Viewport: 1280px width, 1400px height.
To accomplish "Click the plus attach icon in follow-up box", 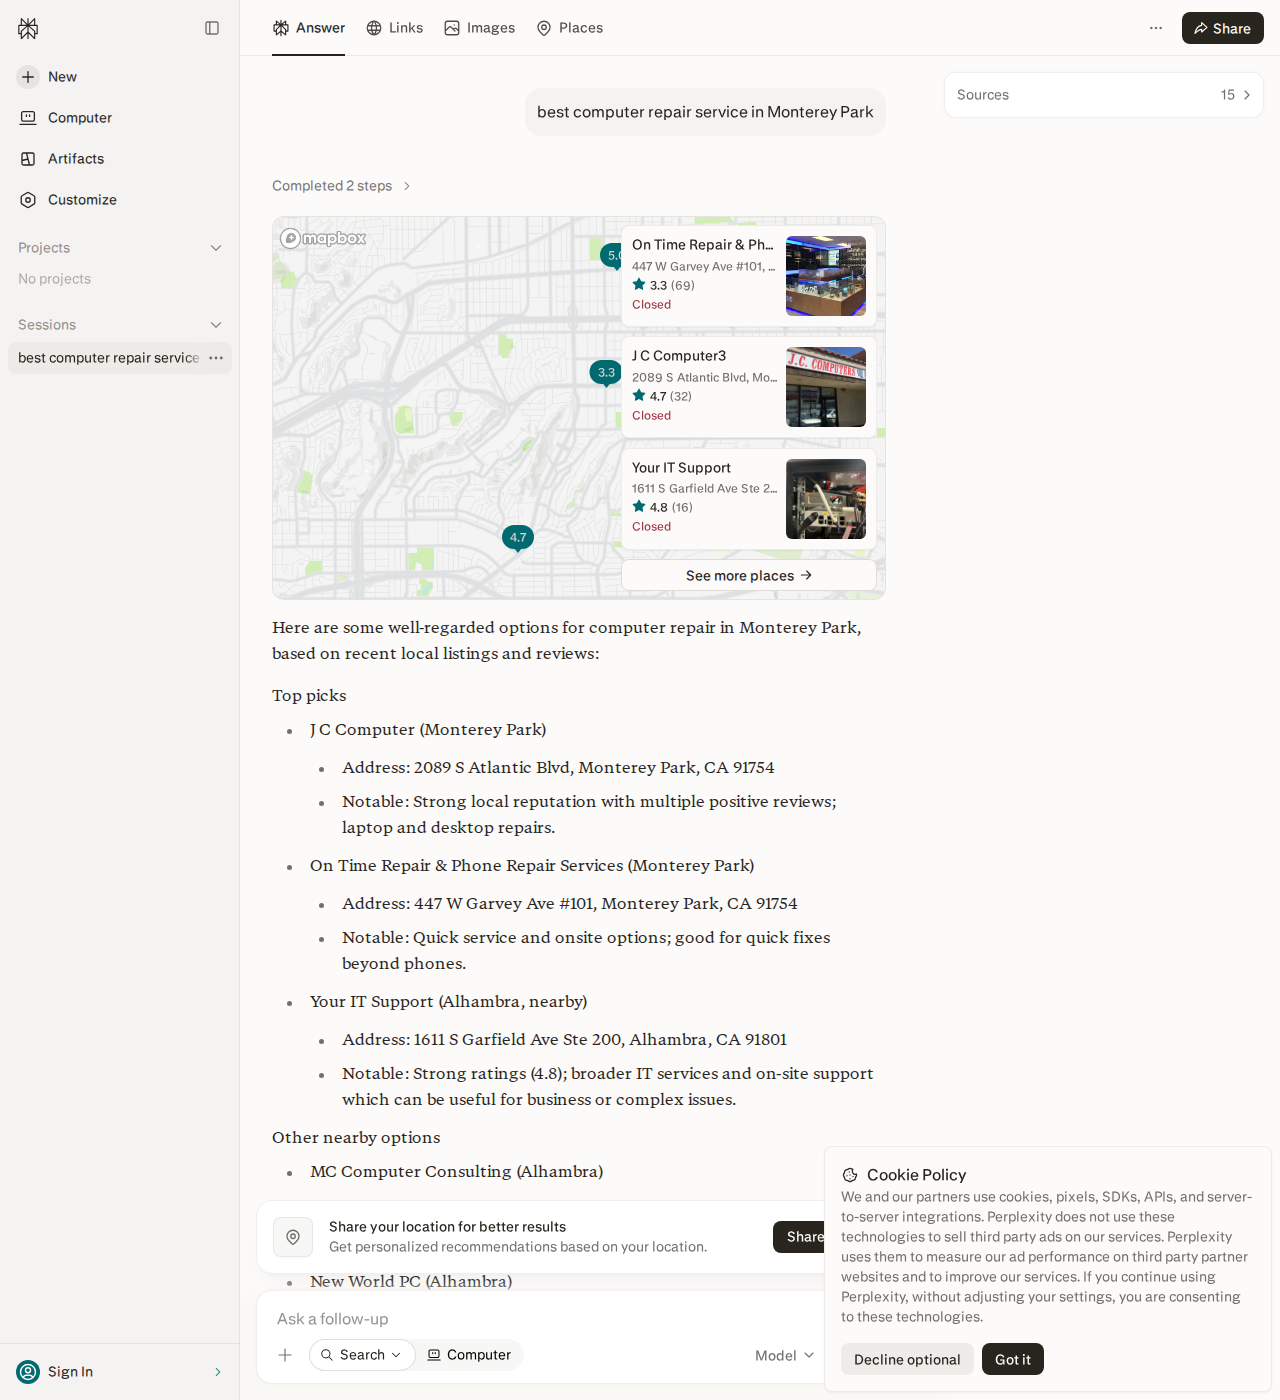I will click(285, 1355).
